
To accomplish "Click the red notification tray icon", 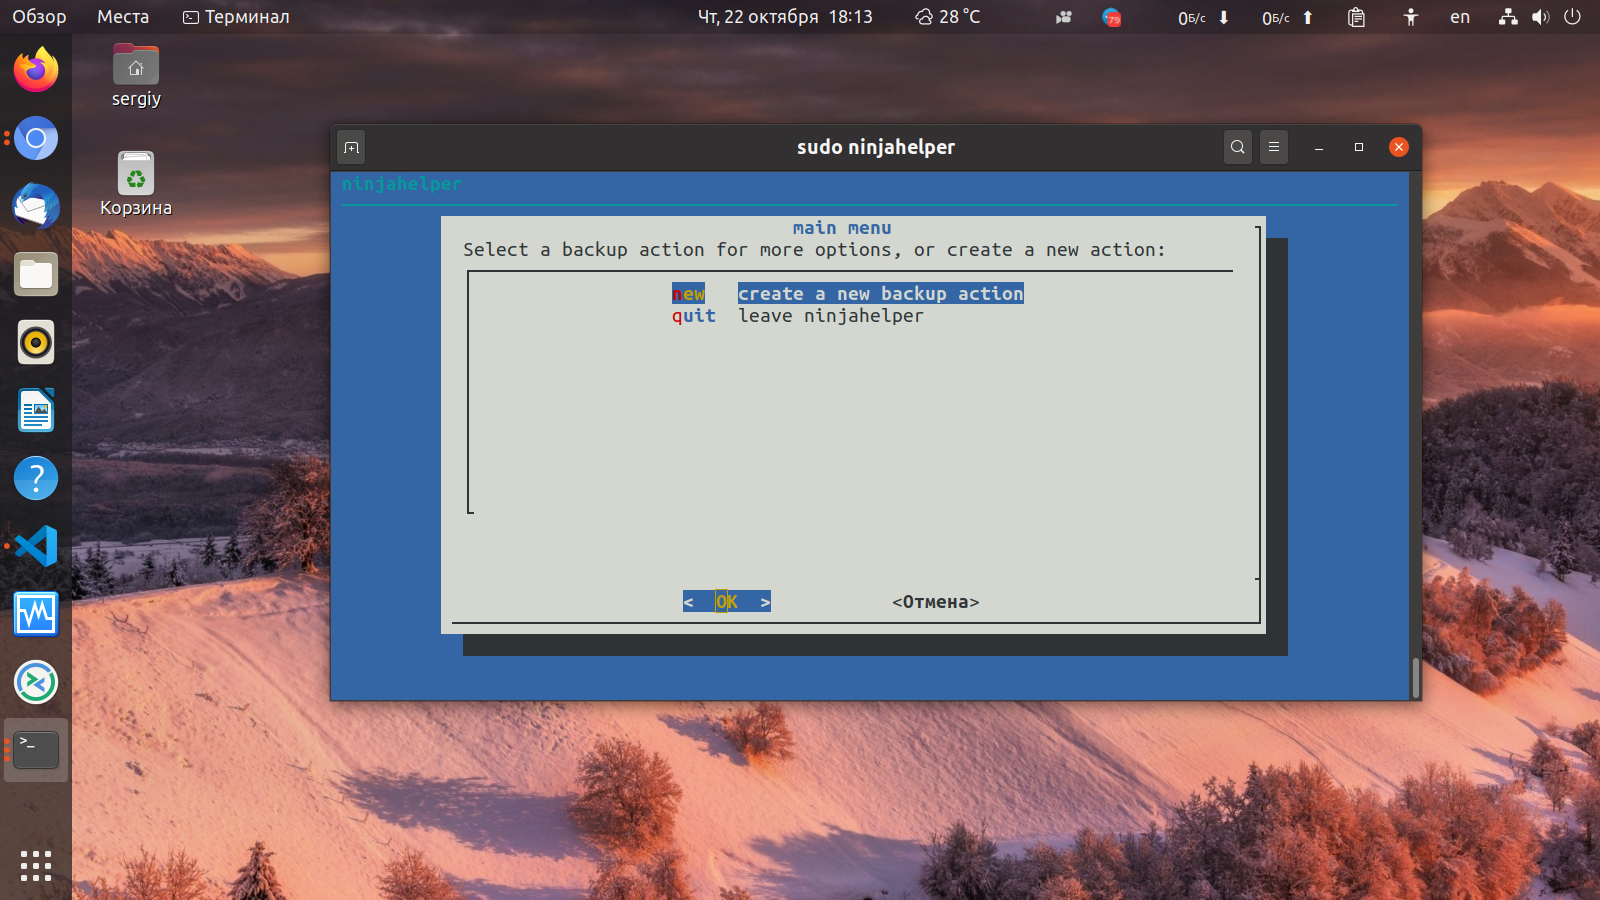I will click(1111, 17).
